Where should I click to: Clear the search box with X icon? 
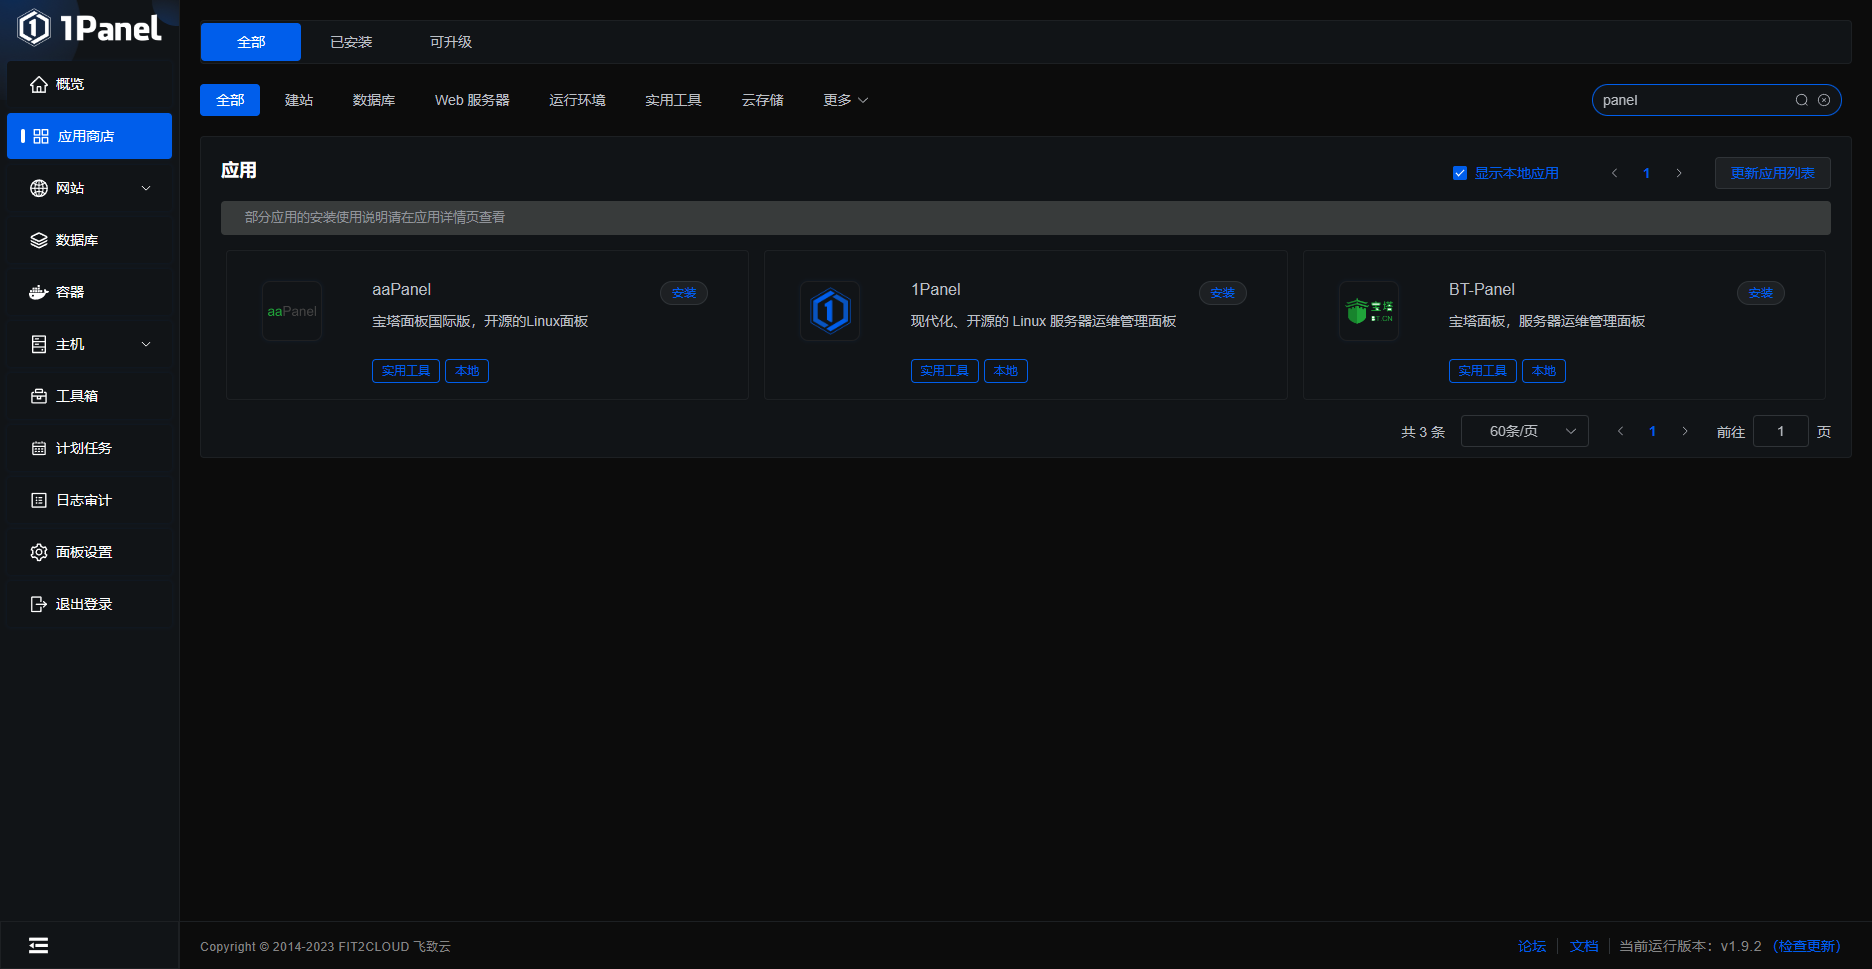click(x=1824, y=100)
